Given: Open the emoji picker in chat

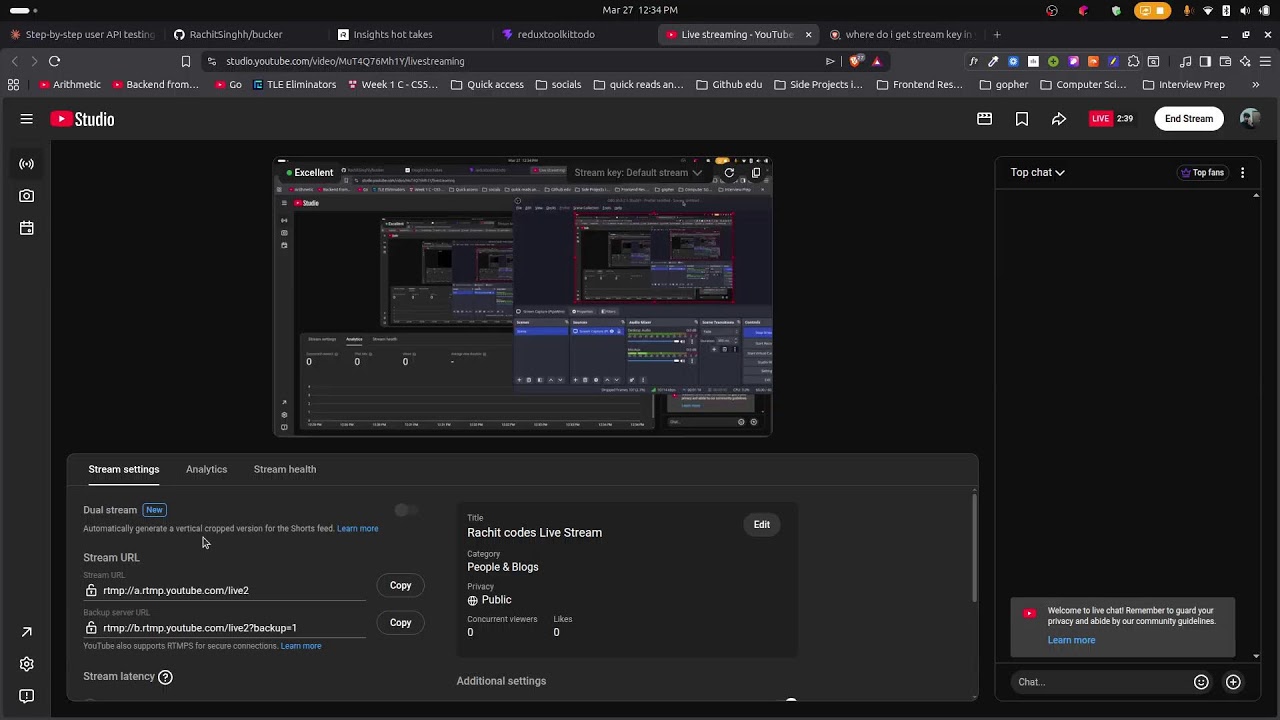Looking at the screenshot, I should point(1201,682).
